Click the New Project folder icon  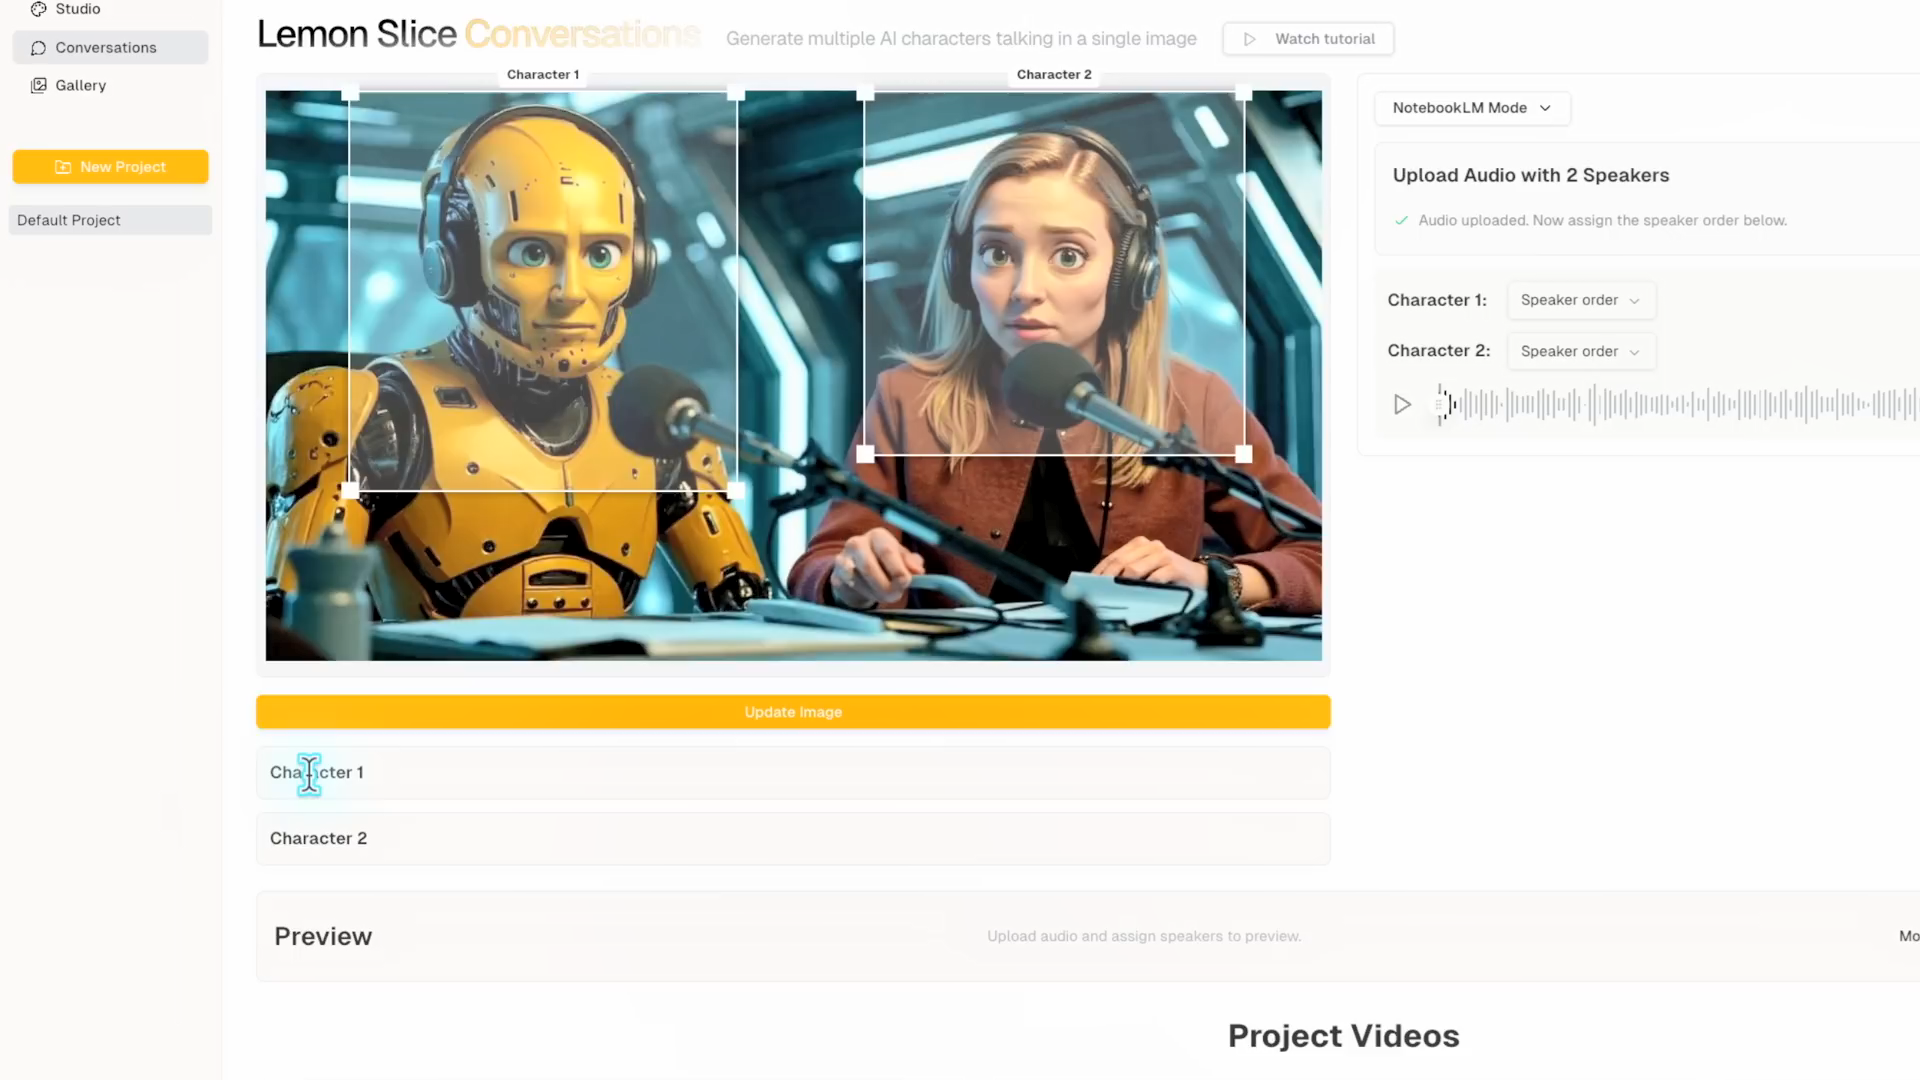pyautogui.click(x=63, y=167)
